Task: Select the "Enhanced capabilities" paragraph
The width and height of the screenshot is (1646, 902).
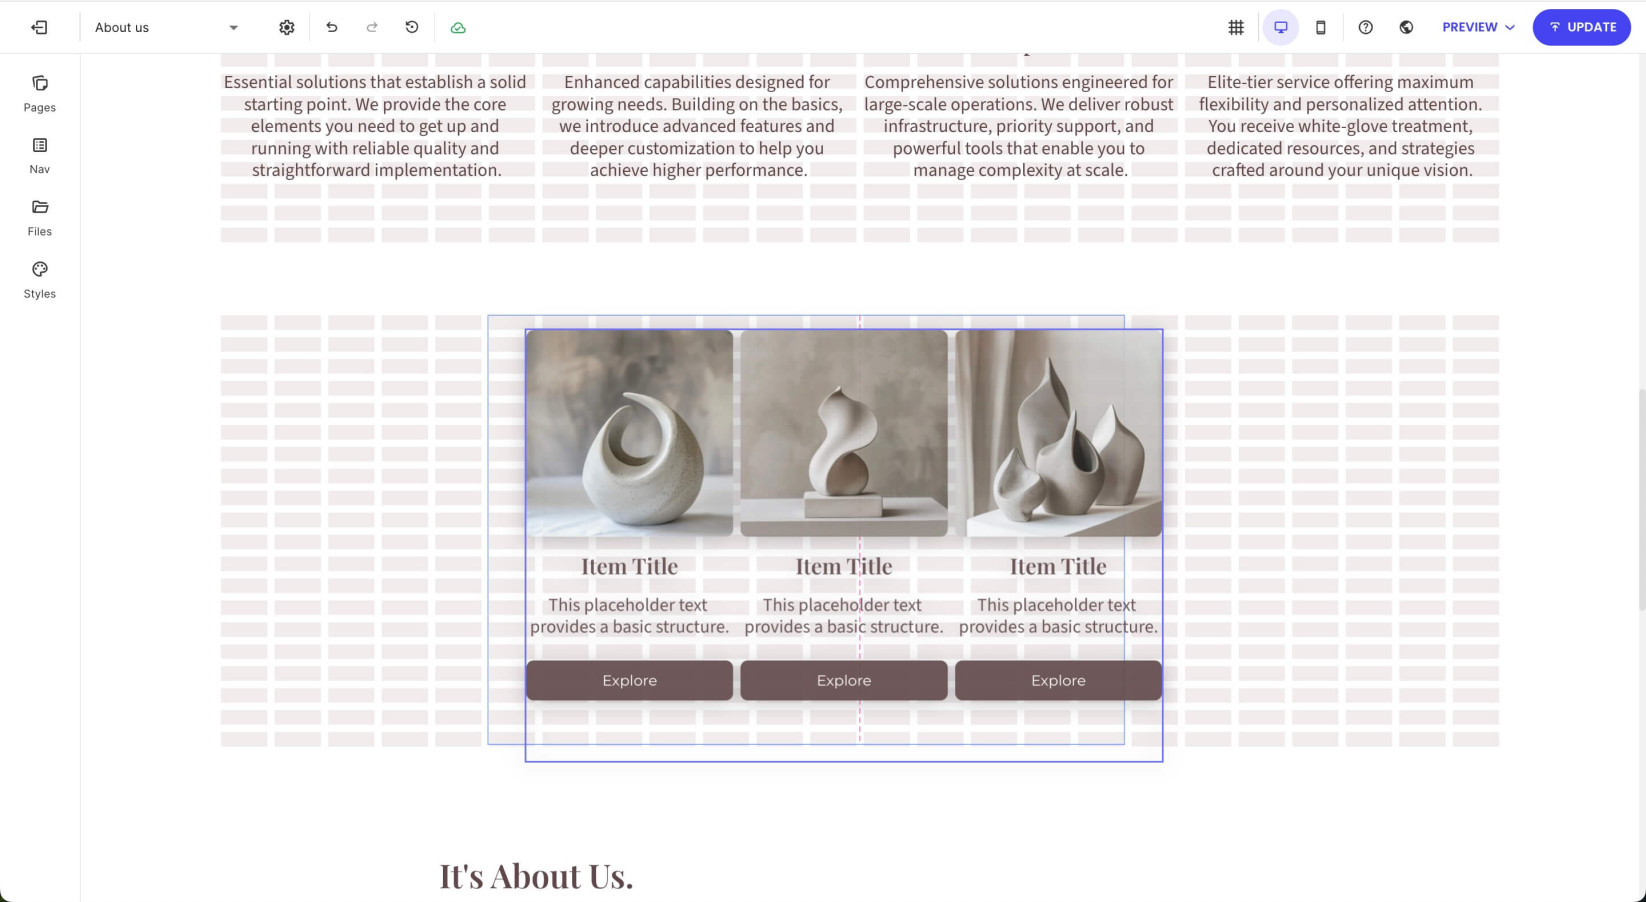Action: point(697,126)
